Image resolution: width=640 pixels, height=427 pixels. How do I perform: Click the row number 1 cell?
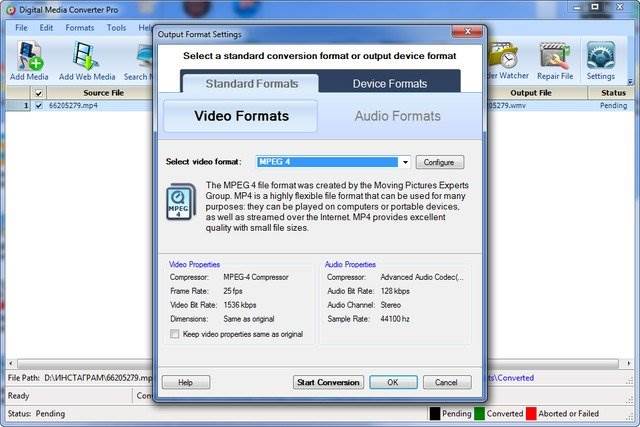[19, 106]
